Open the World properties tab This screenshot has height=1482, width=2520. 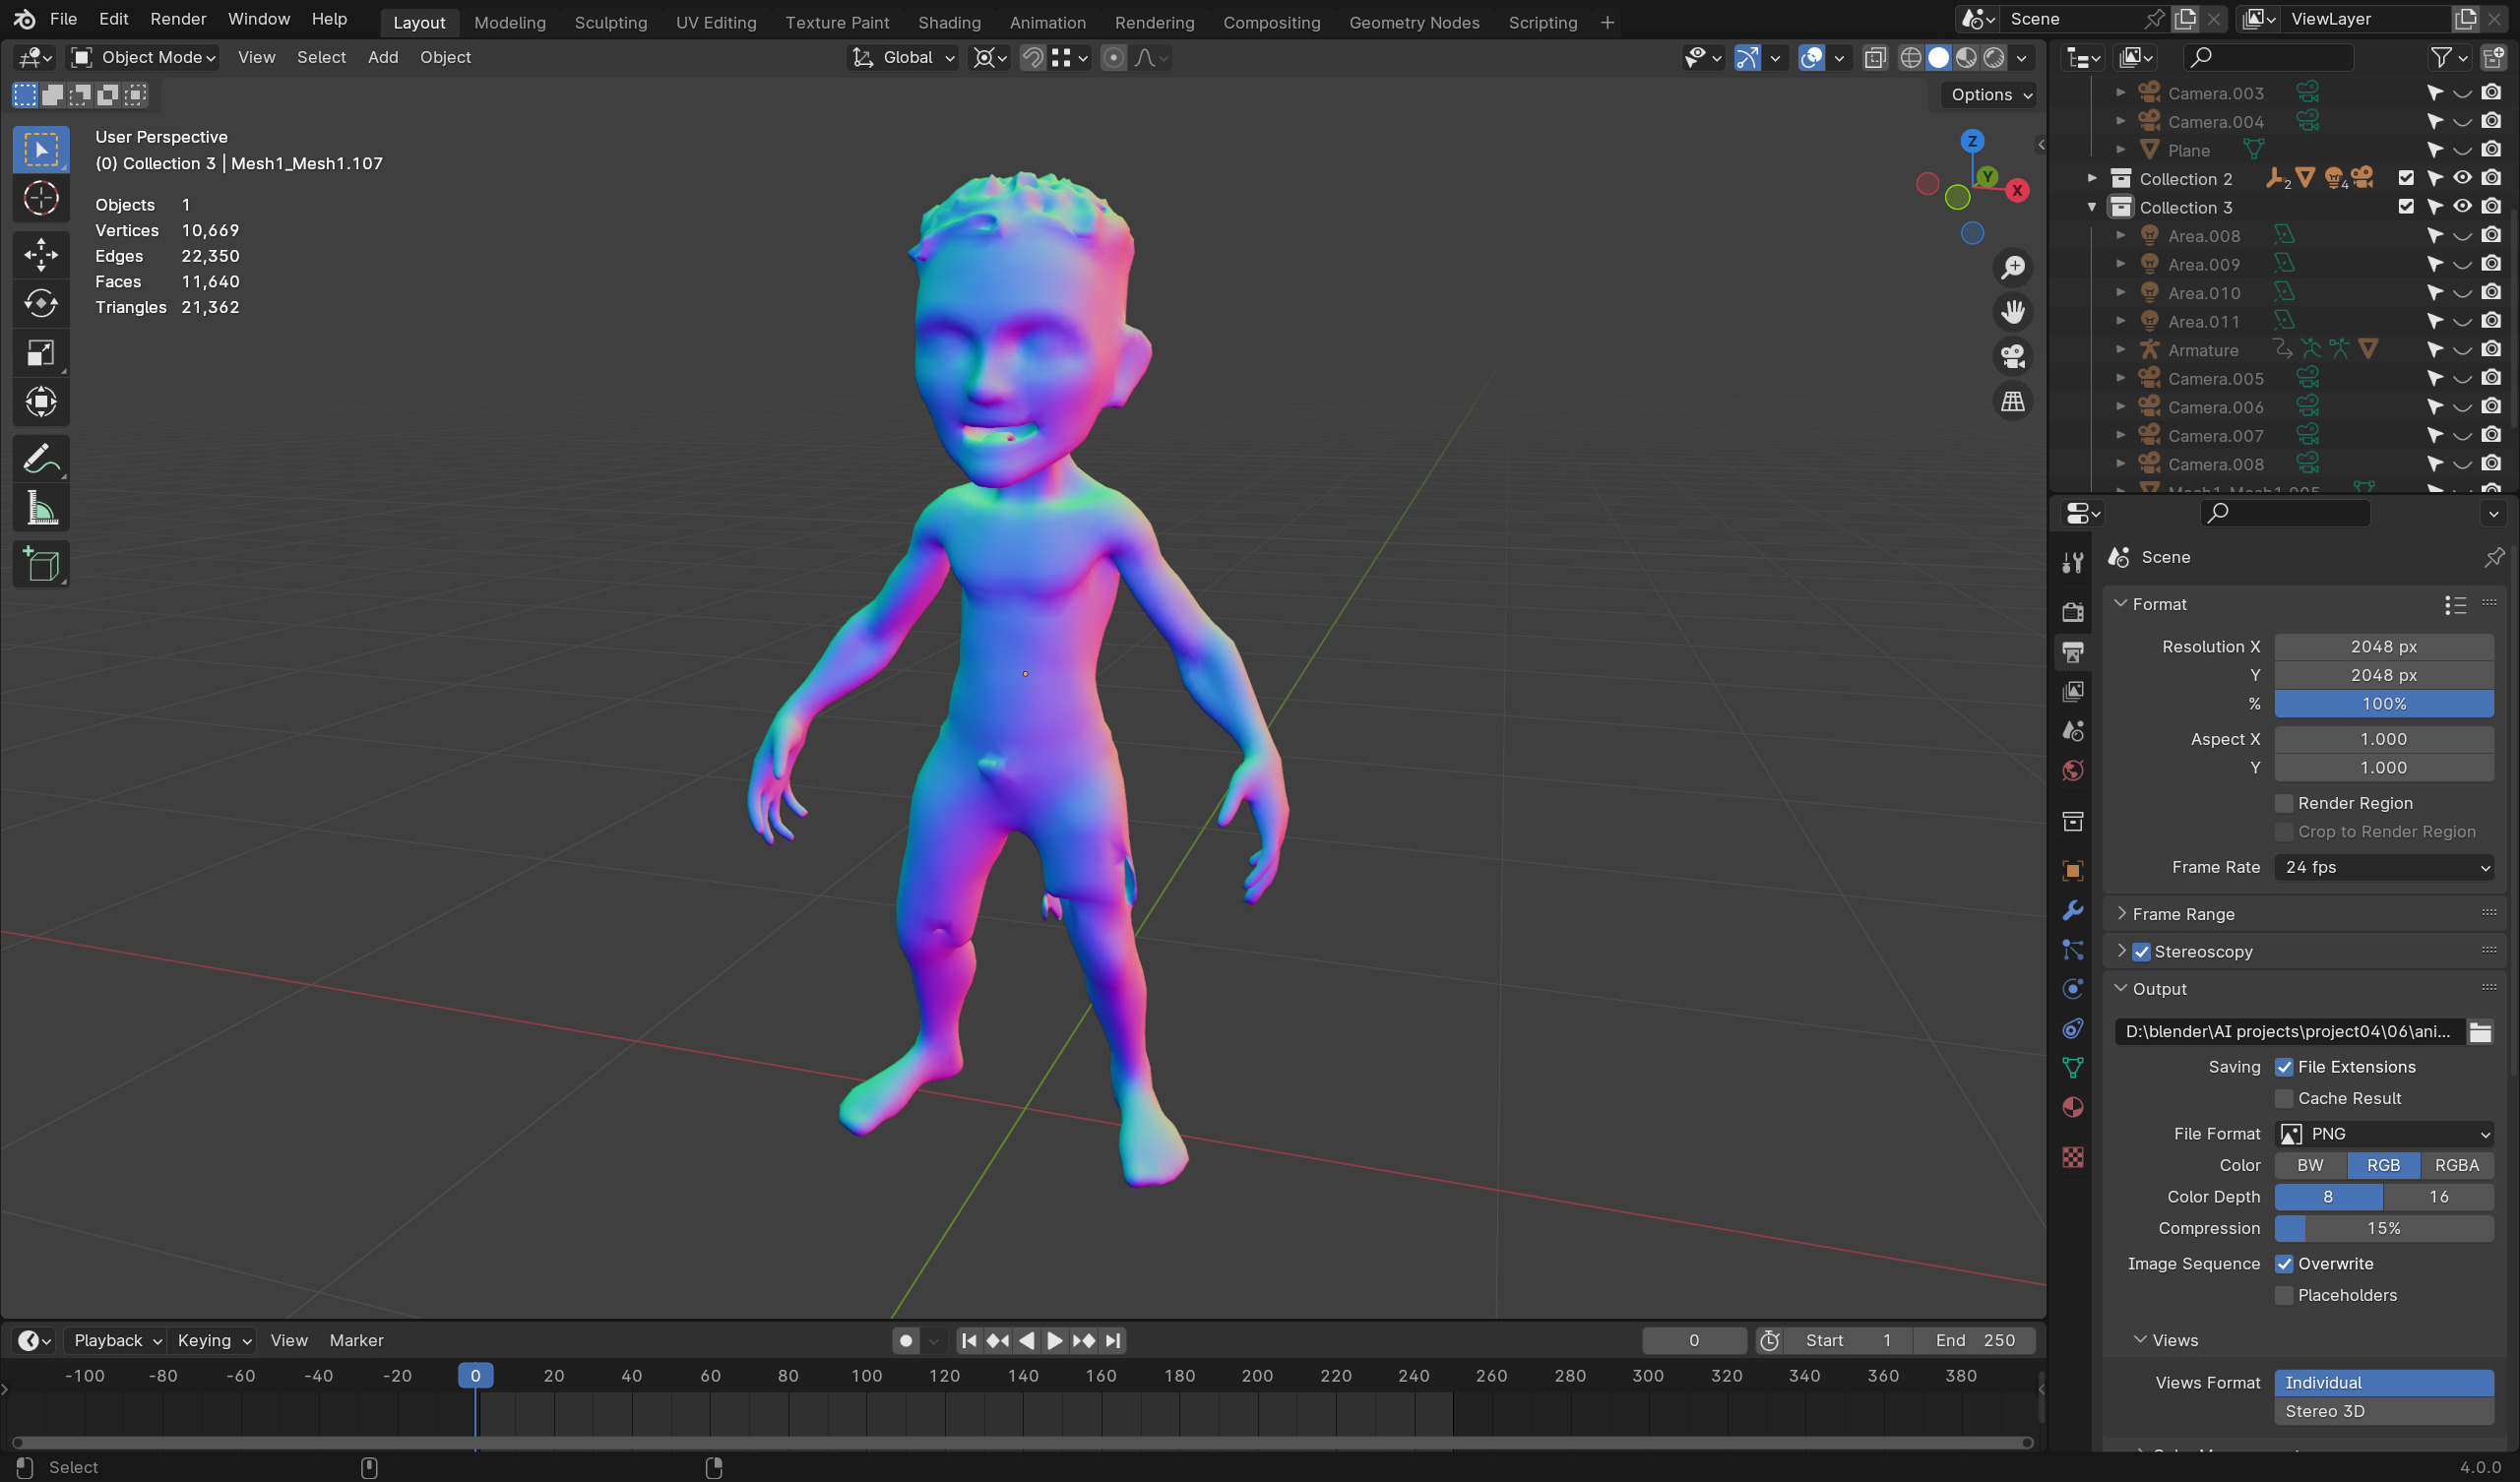[2073, 771]
